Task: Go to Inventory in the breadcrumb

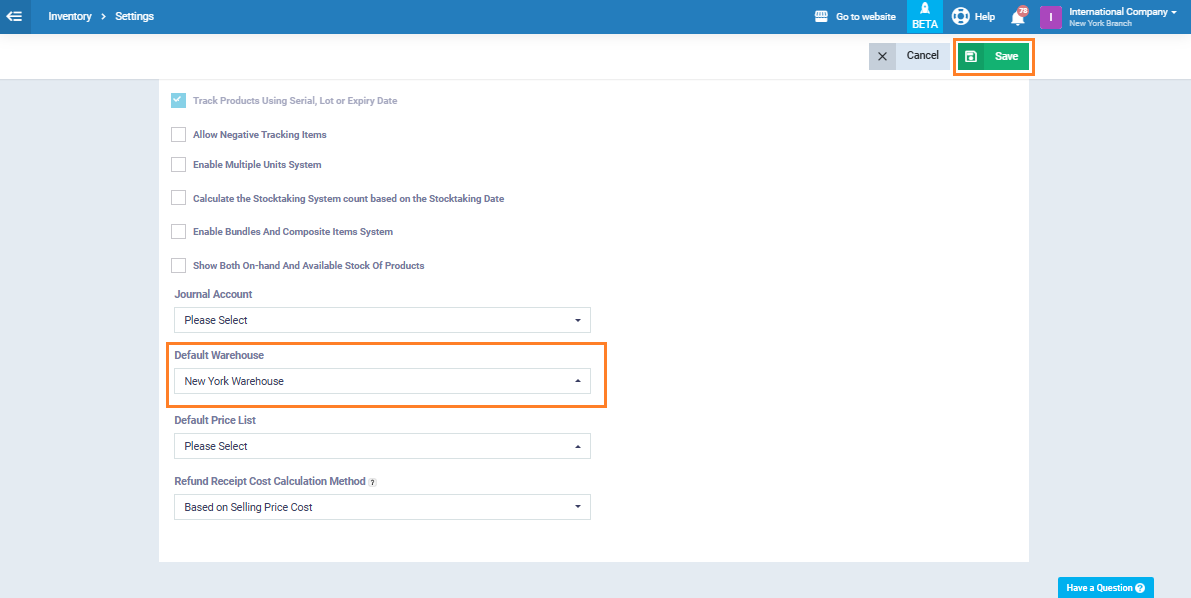Action: click(x=70, y=17)
